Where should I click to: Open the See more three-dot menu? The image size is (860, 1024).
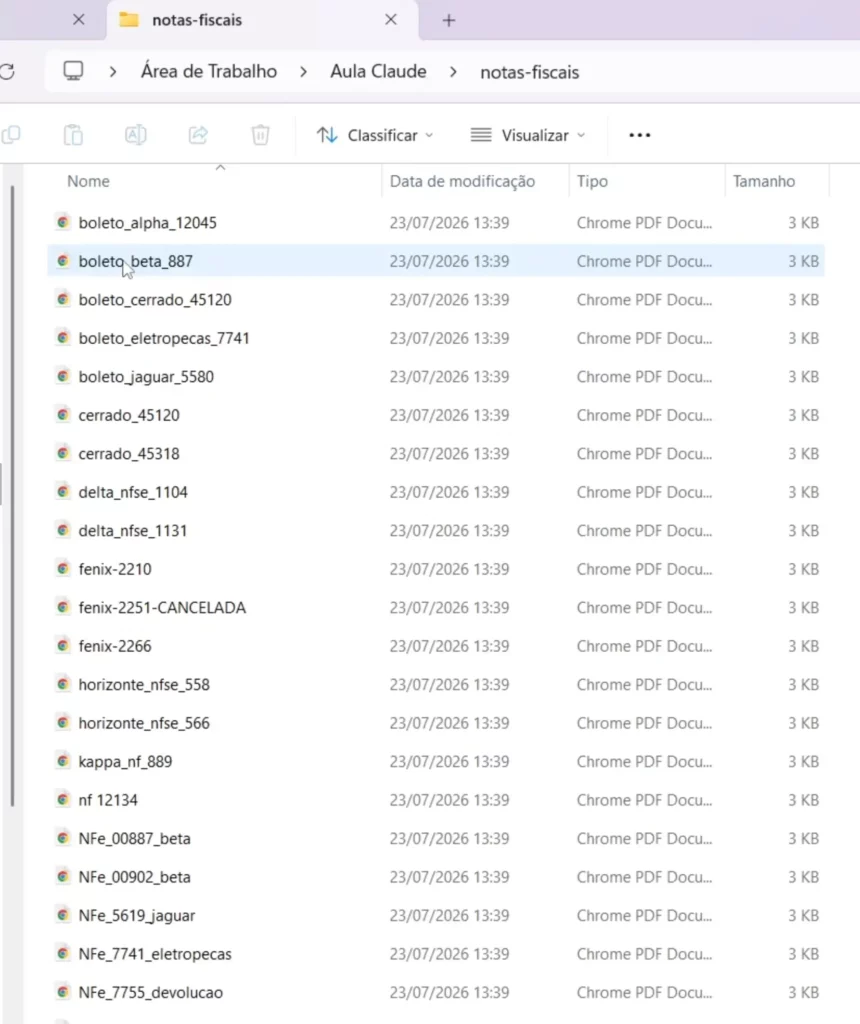[639, 135]
